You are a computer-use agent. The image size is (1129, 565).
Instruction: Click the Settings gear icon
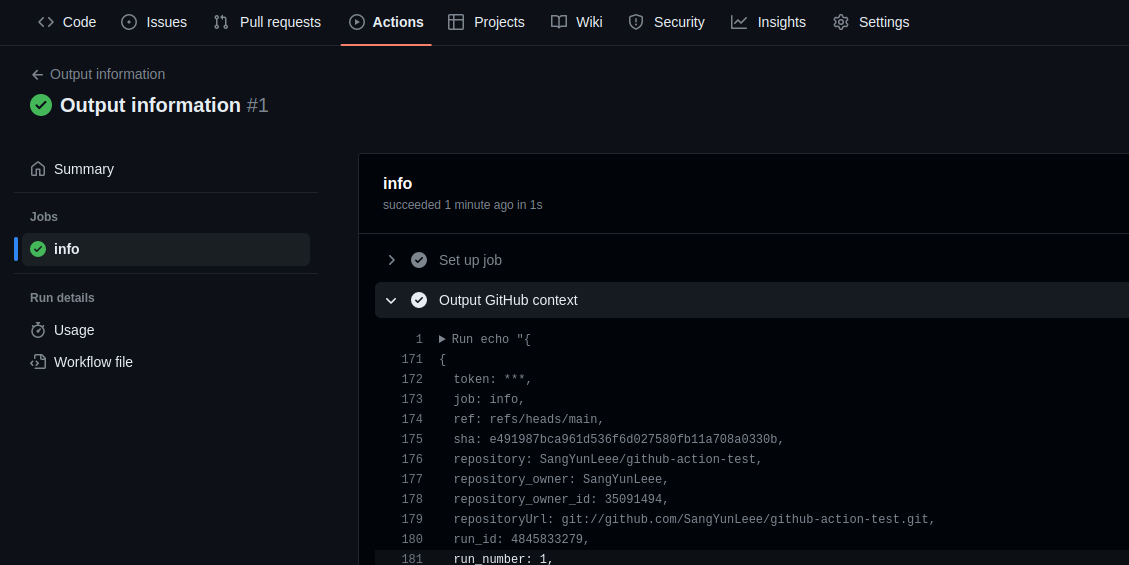click(841, 22)
